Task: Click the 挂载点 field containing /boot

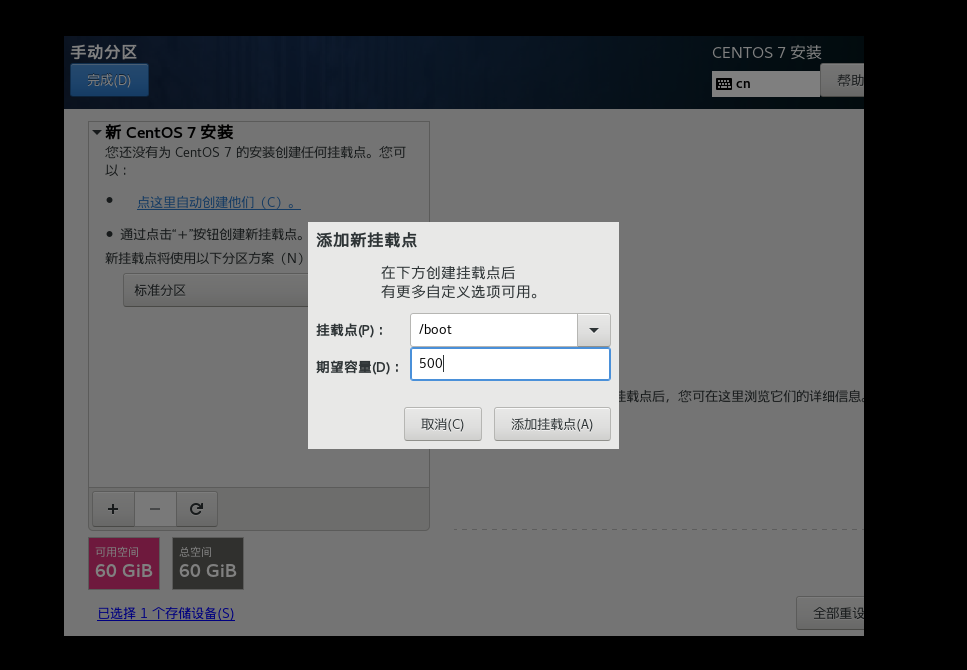Action: pos(494,330)
